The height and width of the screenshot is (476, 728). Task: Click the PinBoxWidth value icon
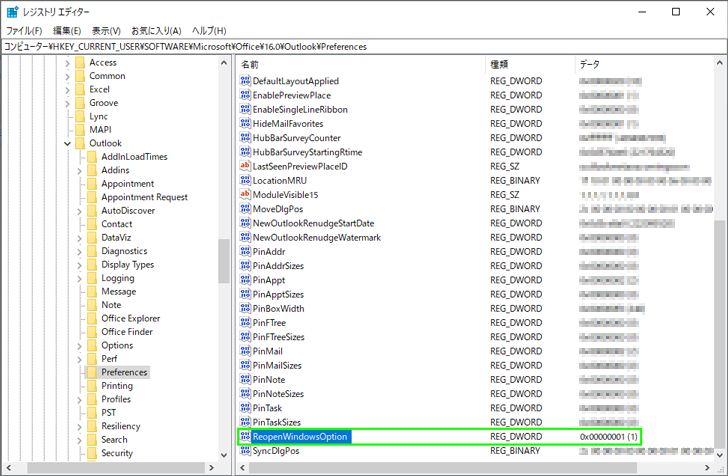click(245, 308)
